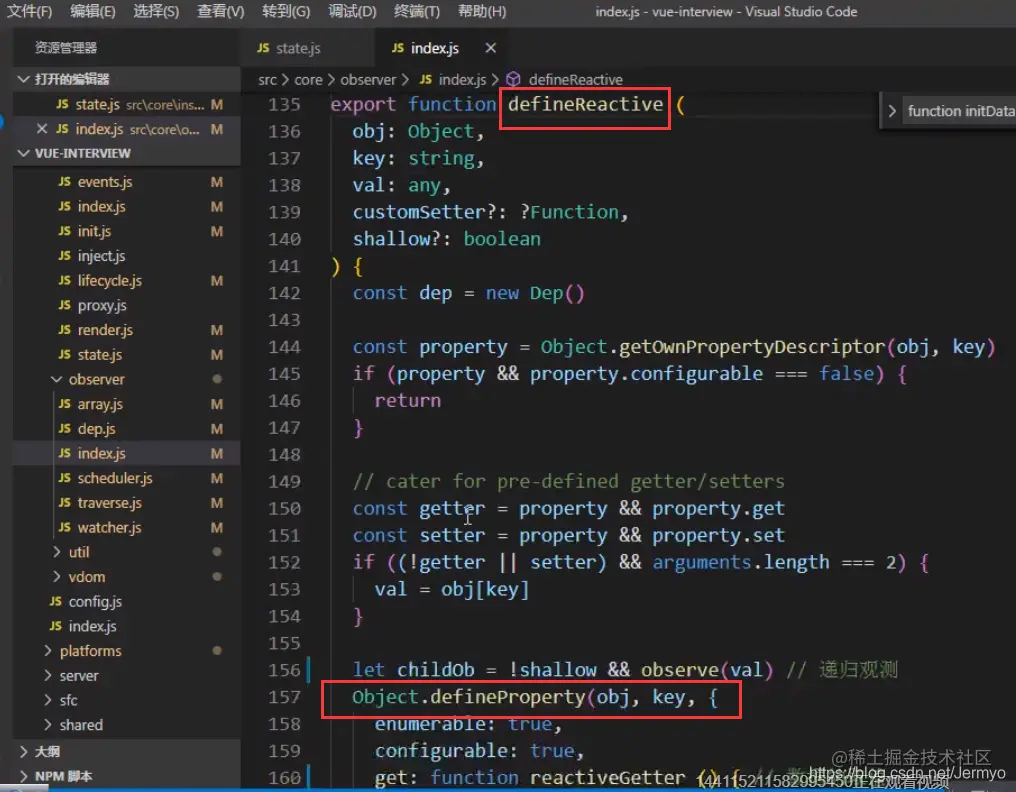
Task: Click the src breadcrumb segment
Action: coord(267,80)
